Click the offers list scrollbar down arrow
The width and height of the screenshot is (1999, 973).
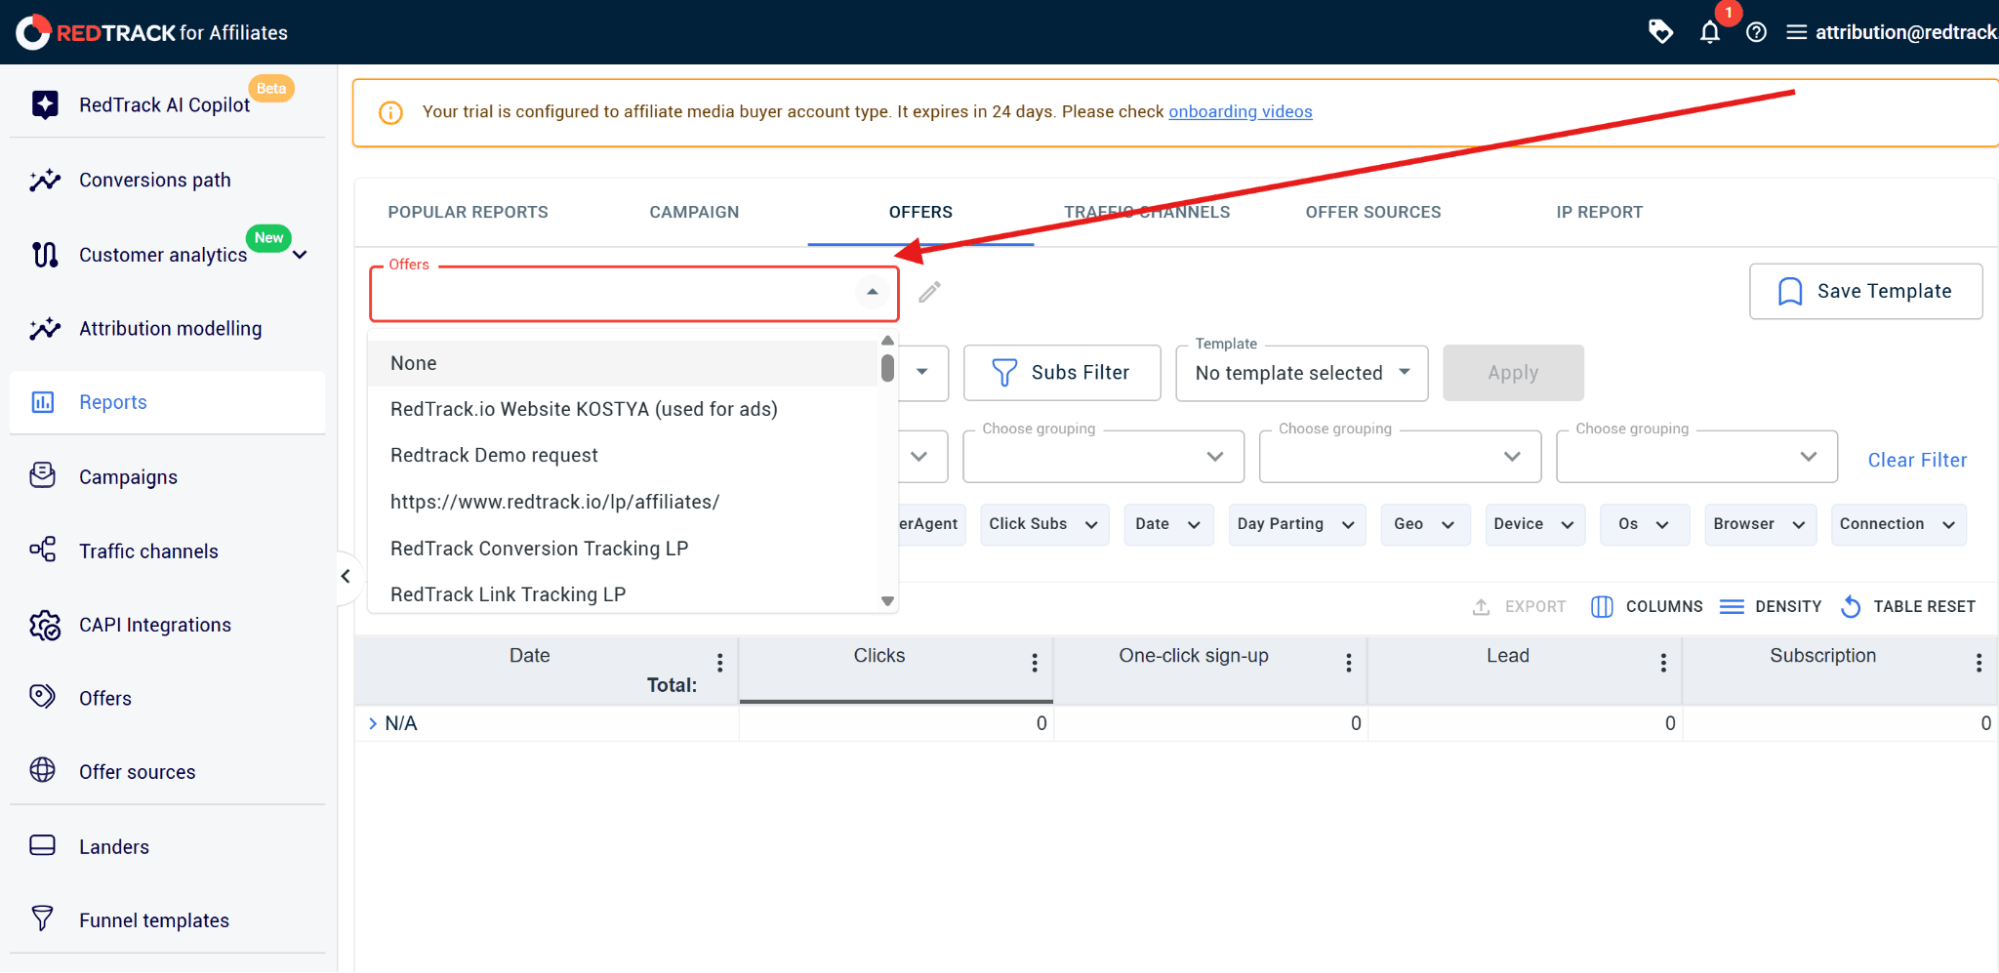point(887,601)
